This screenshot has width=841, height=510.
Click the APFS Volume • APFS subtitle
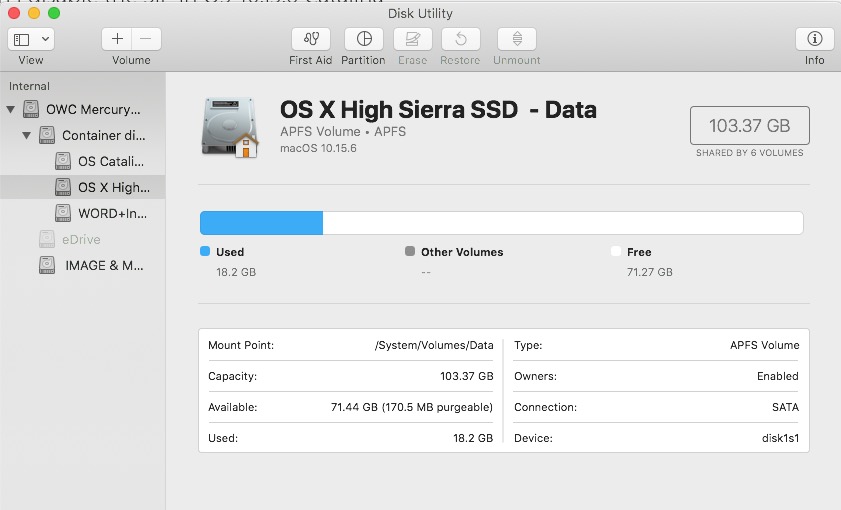point(343,131)
